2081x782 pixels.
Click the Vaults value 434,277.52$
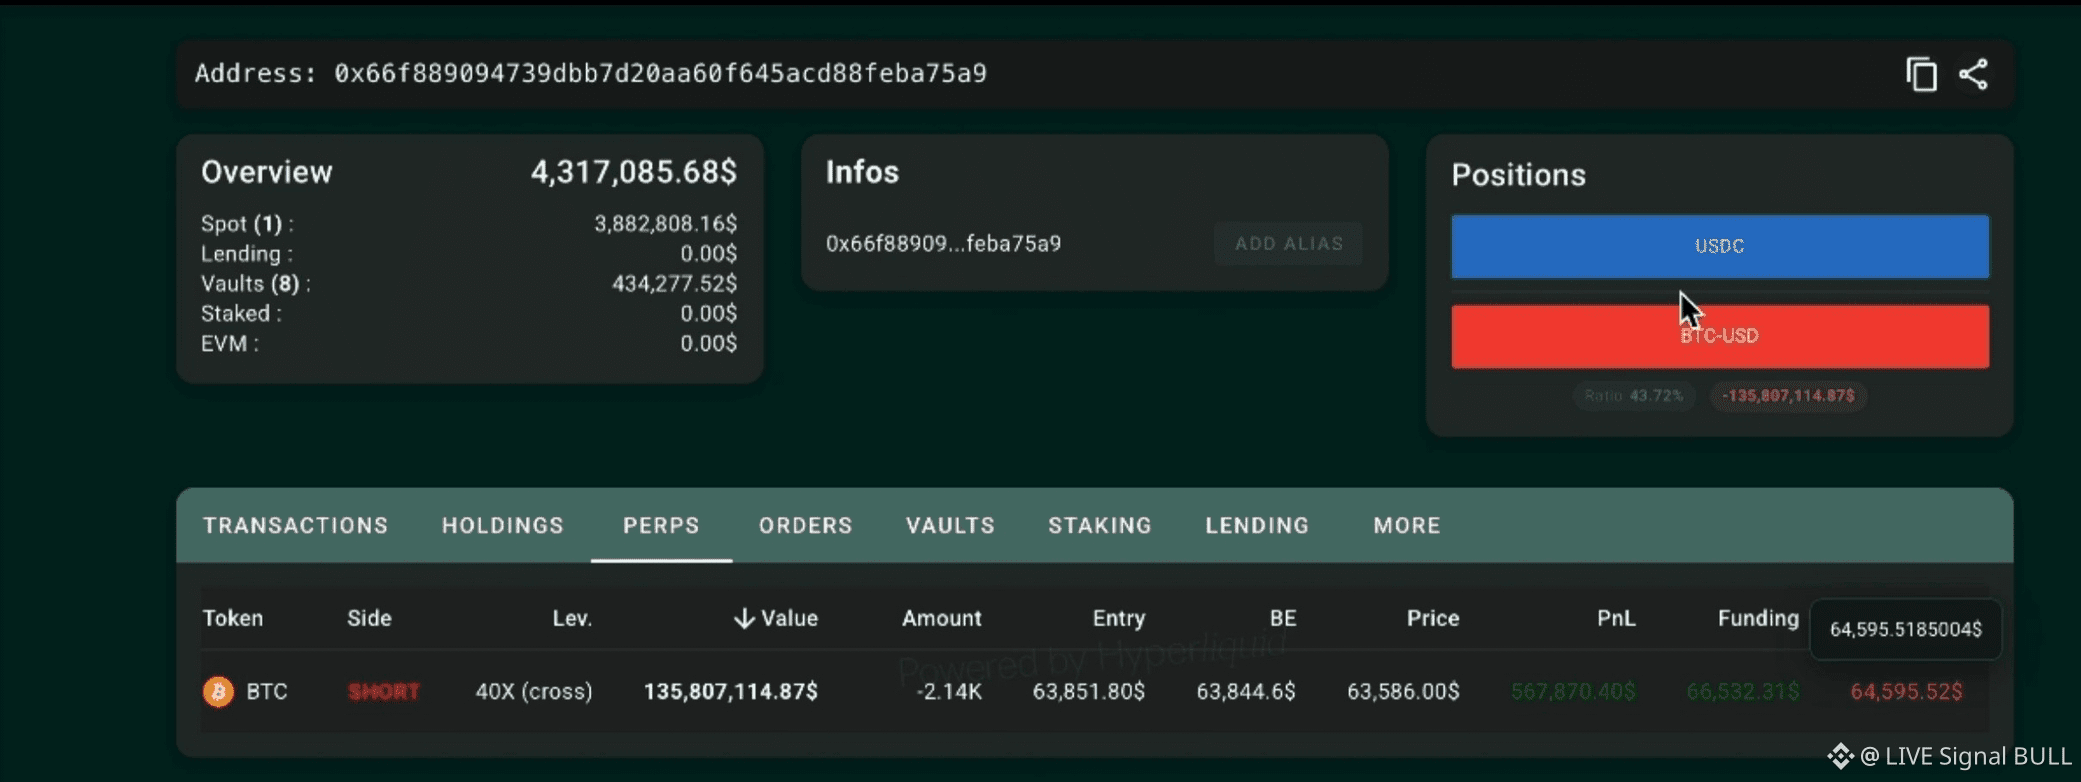[675, 284]
